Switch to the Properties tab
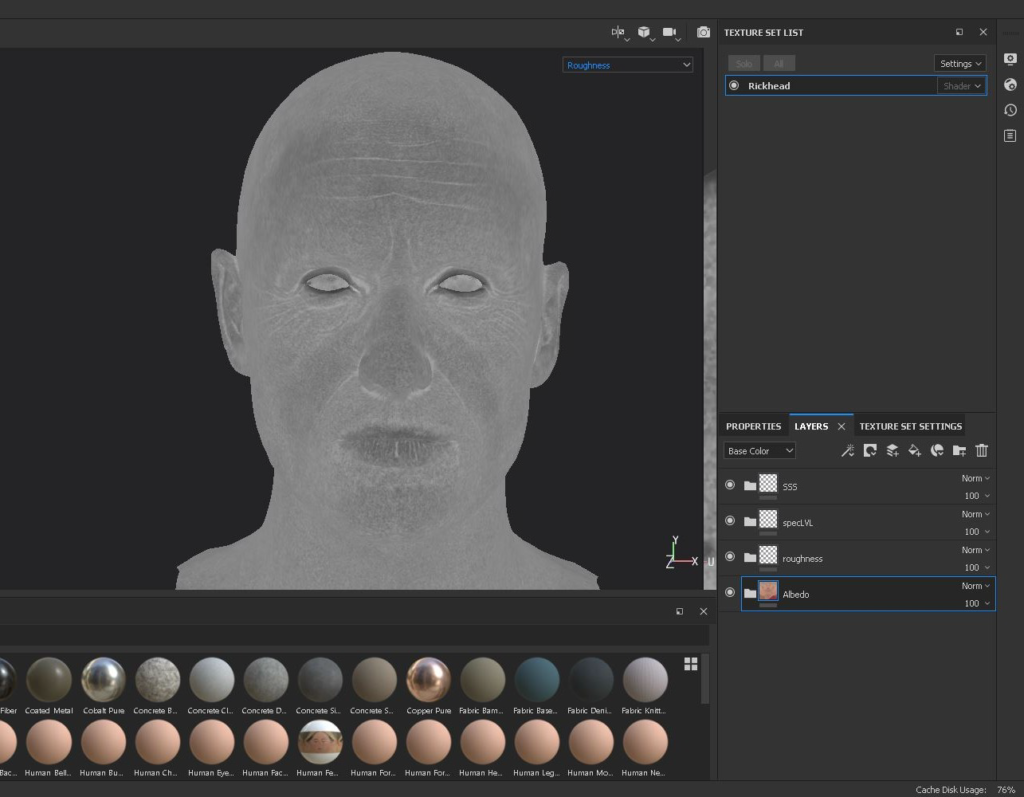Screen dimensions: 1024x797 point(753,426)
